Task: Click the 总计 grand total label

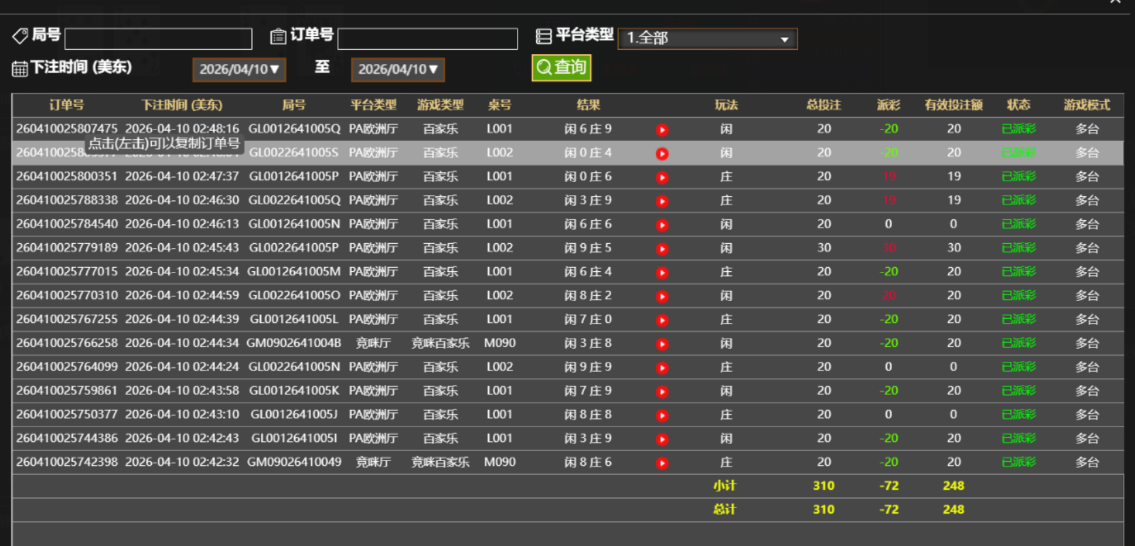Action: (x=725, y=510)
